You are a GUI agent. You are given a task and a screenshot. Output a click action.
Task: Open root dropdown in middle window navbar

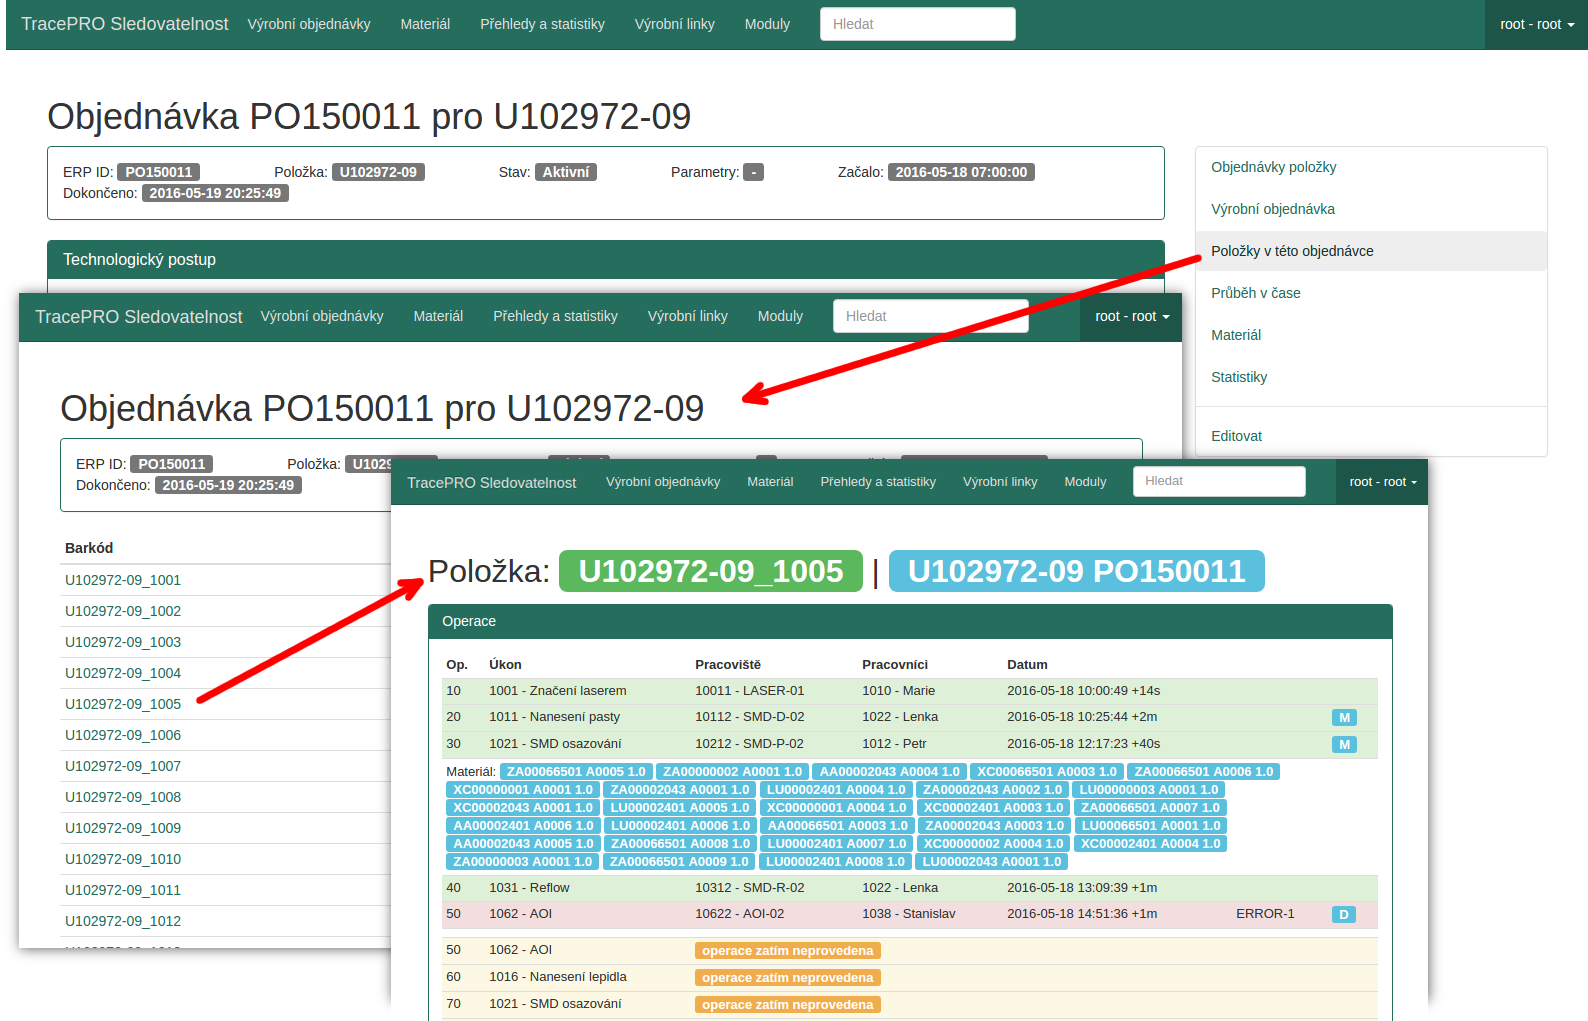(1131, 316)
